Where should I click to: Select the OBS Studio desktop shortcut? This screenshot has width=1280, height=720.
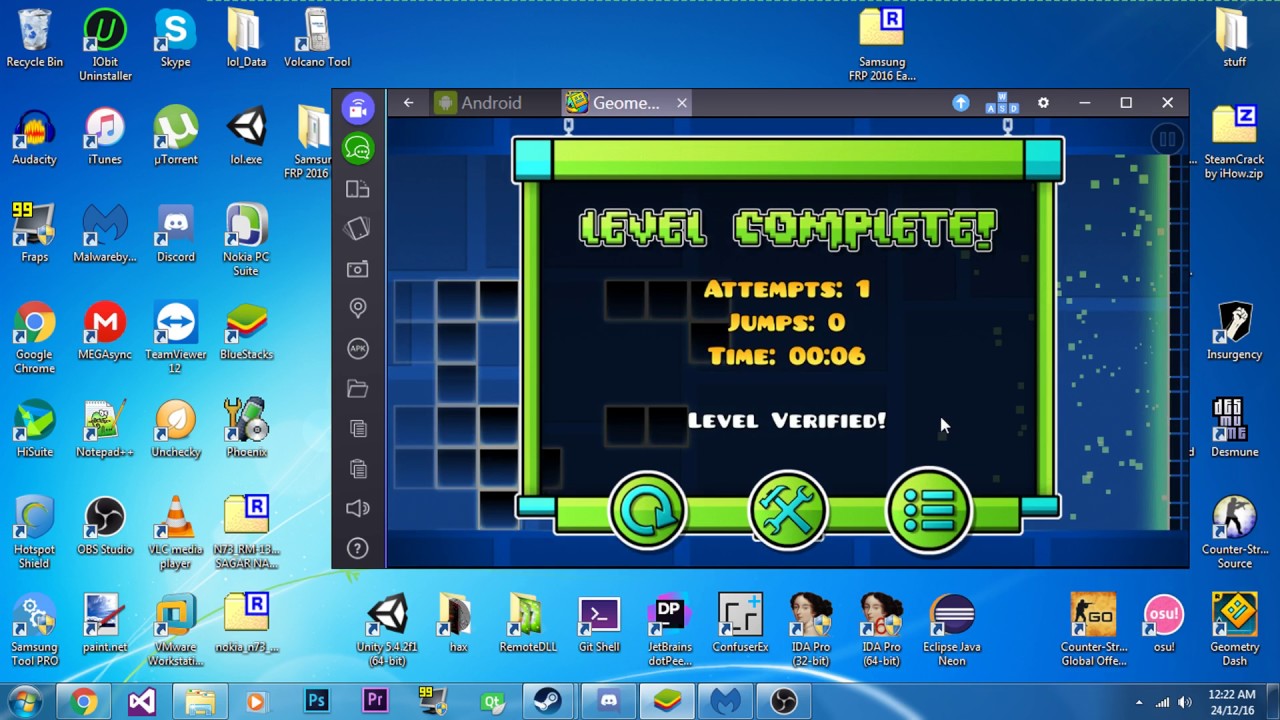point(105,527)
